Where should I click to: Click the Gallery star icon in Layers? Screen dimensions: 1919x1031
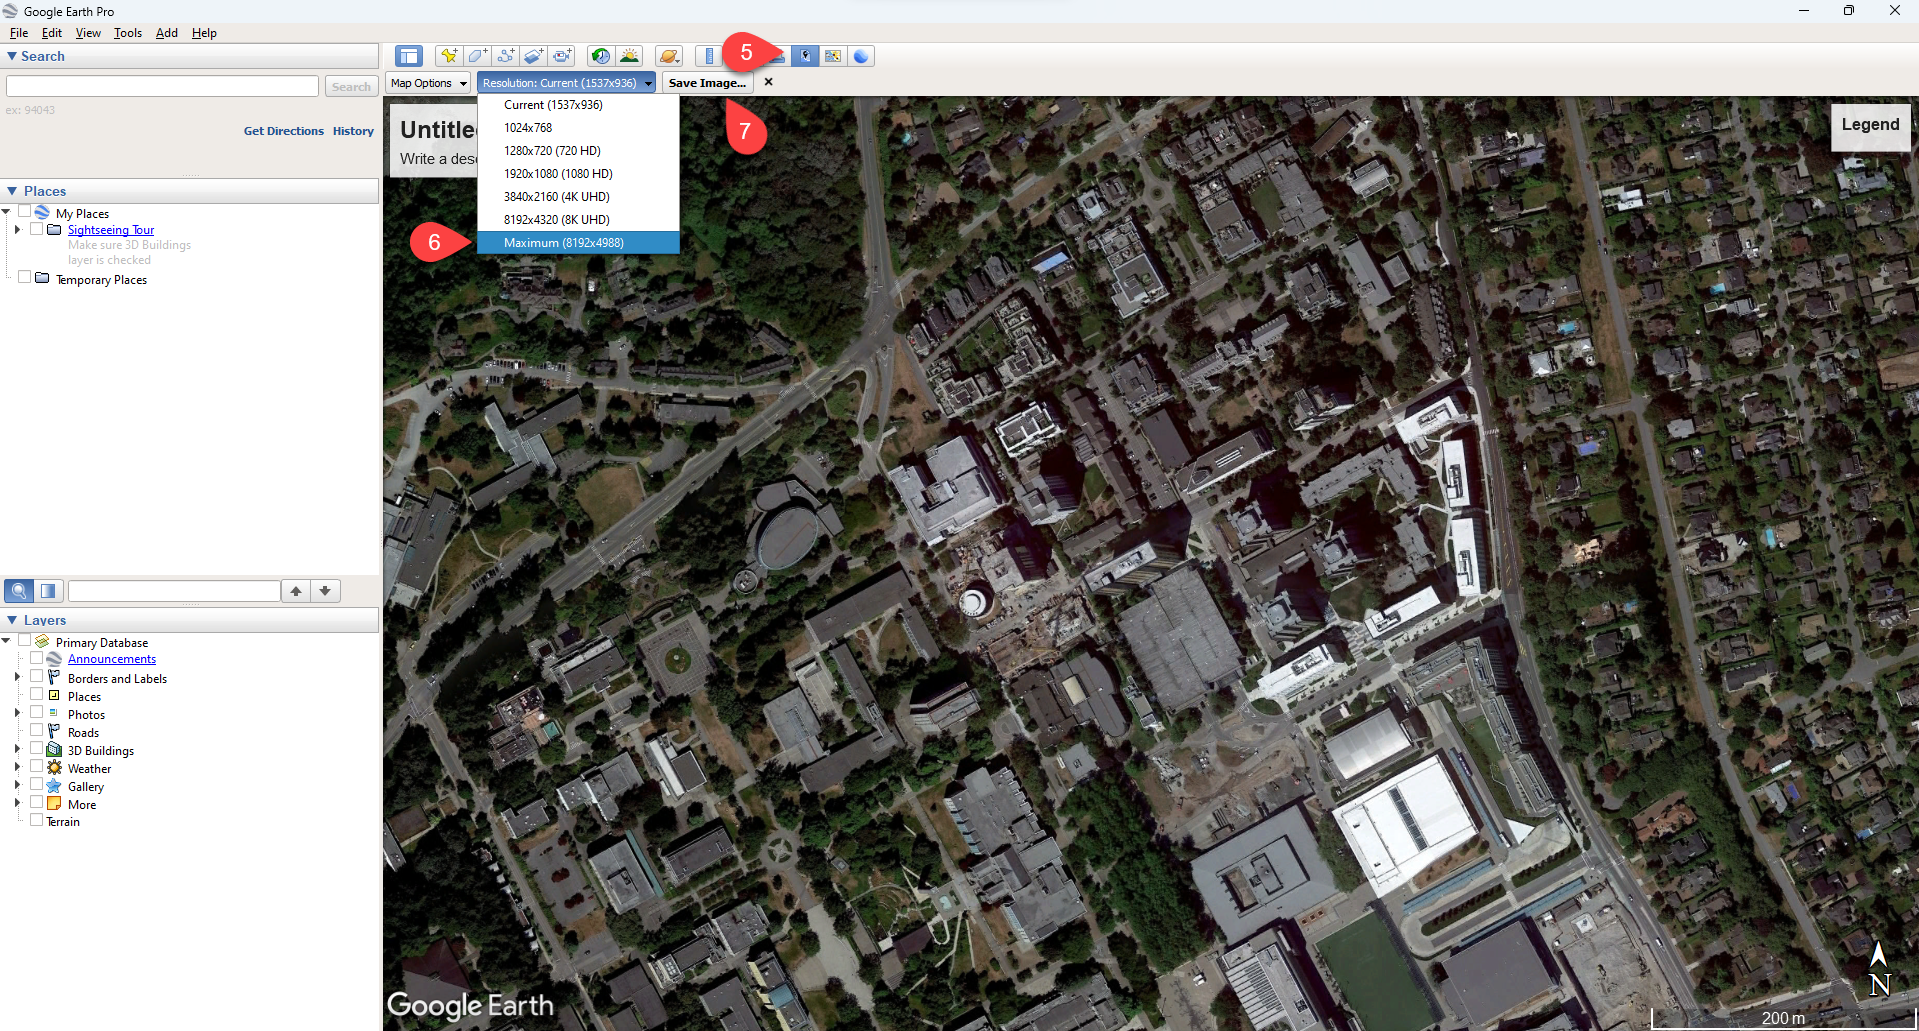(54, 786)
